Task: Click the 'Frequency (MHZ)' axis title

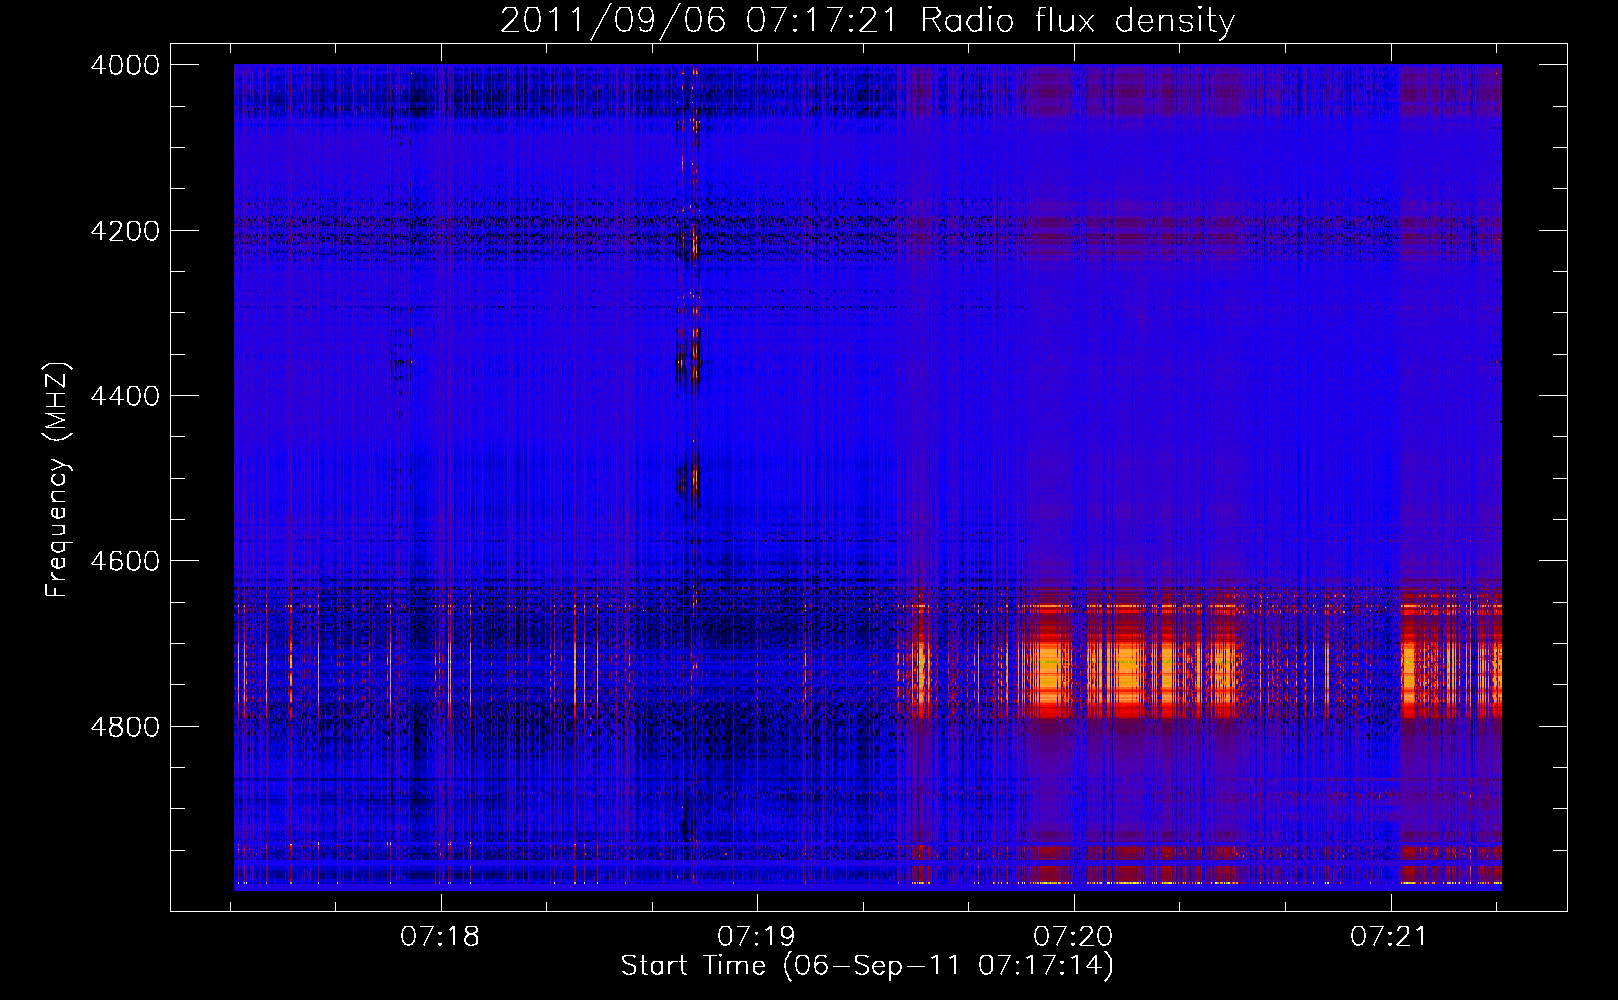Action: click(57, 479)
